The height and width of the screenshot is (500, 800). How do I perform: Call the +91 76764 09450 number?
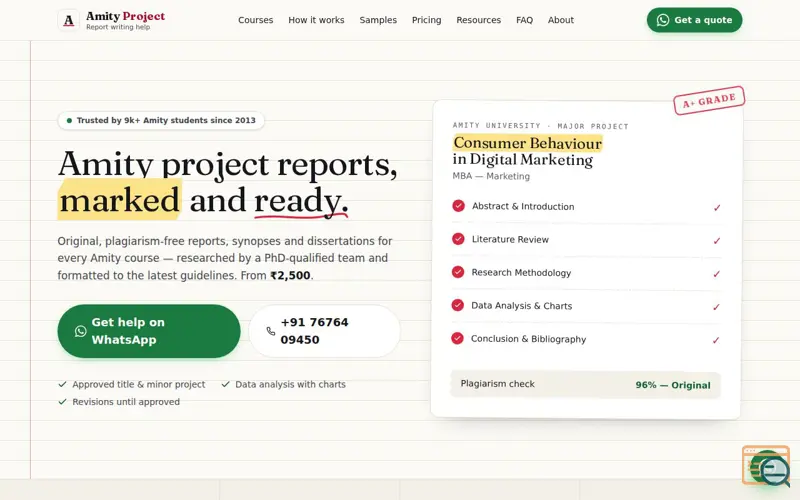[x=324, y=331]
